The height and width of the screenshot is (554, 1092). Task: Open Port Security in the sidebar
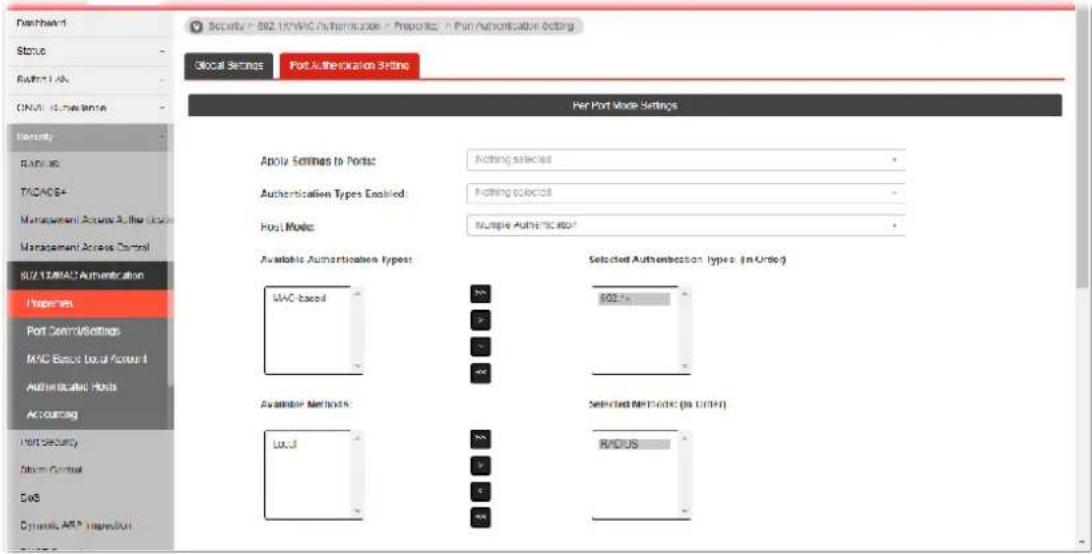point(89,442)
